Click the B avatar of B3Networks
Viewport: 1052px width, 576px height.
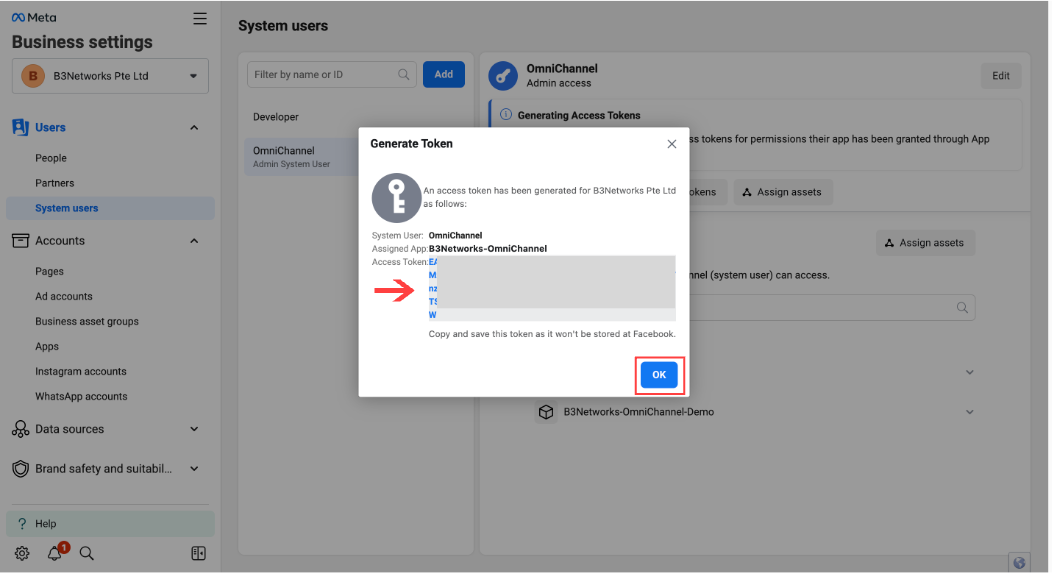click(x=33, y=76)
